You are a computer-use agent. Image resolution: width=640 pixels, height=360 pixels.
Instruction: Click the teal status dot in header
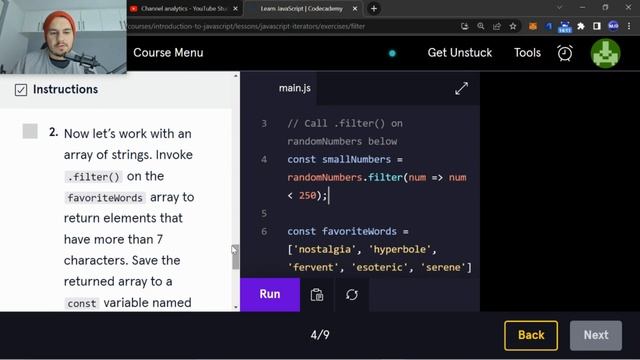(392, 53)
